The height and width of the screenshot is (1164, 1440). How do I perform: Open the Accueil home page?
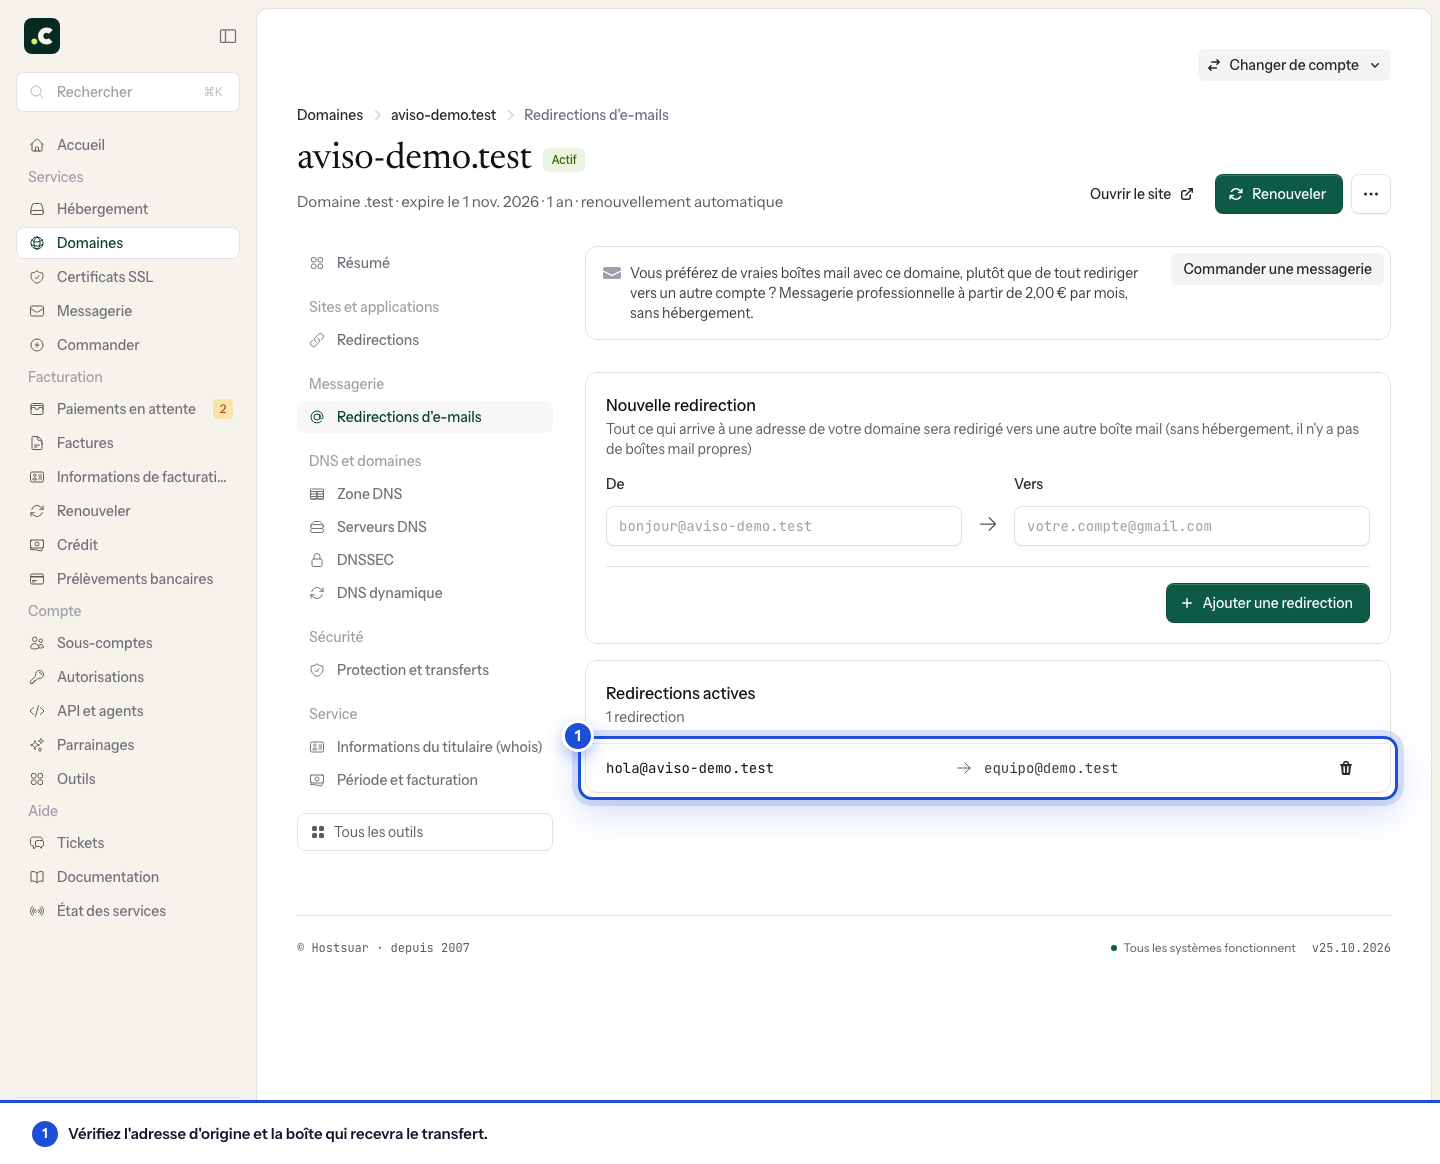pyautogui.click(x=128, y=145)
